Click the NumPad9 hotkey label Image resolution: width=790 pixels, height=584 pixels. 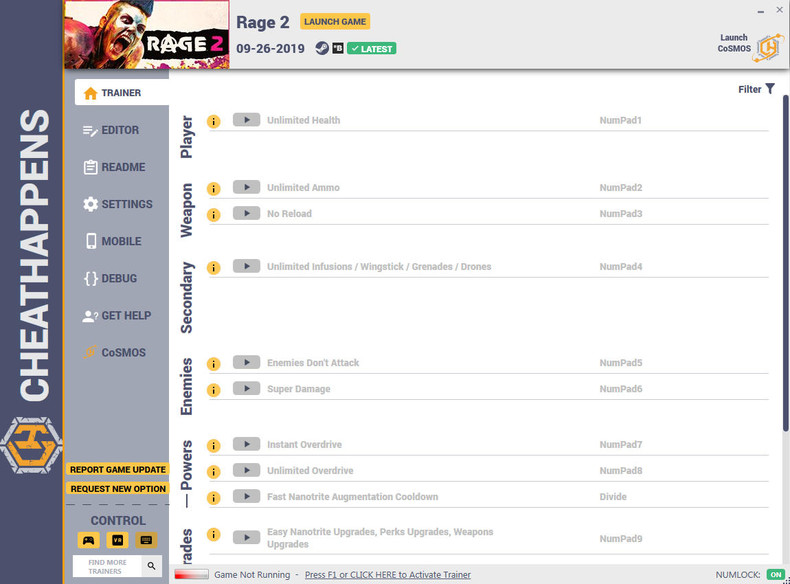click(x=621, y=539)
